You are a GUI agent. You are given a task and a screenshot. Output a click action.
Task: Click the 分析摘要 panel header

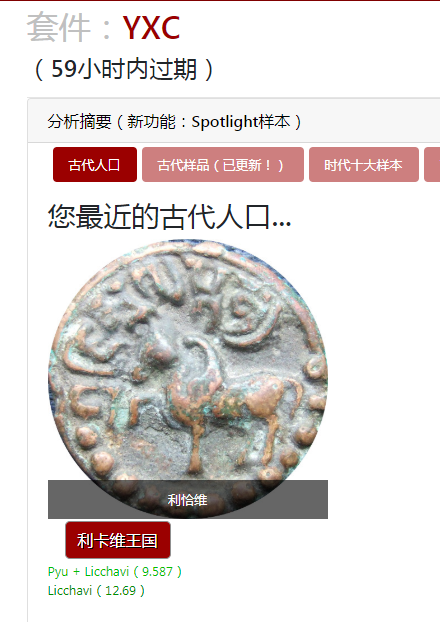coord(234,121)
